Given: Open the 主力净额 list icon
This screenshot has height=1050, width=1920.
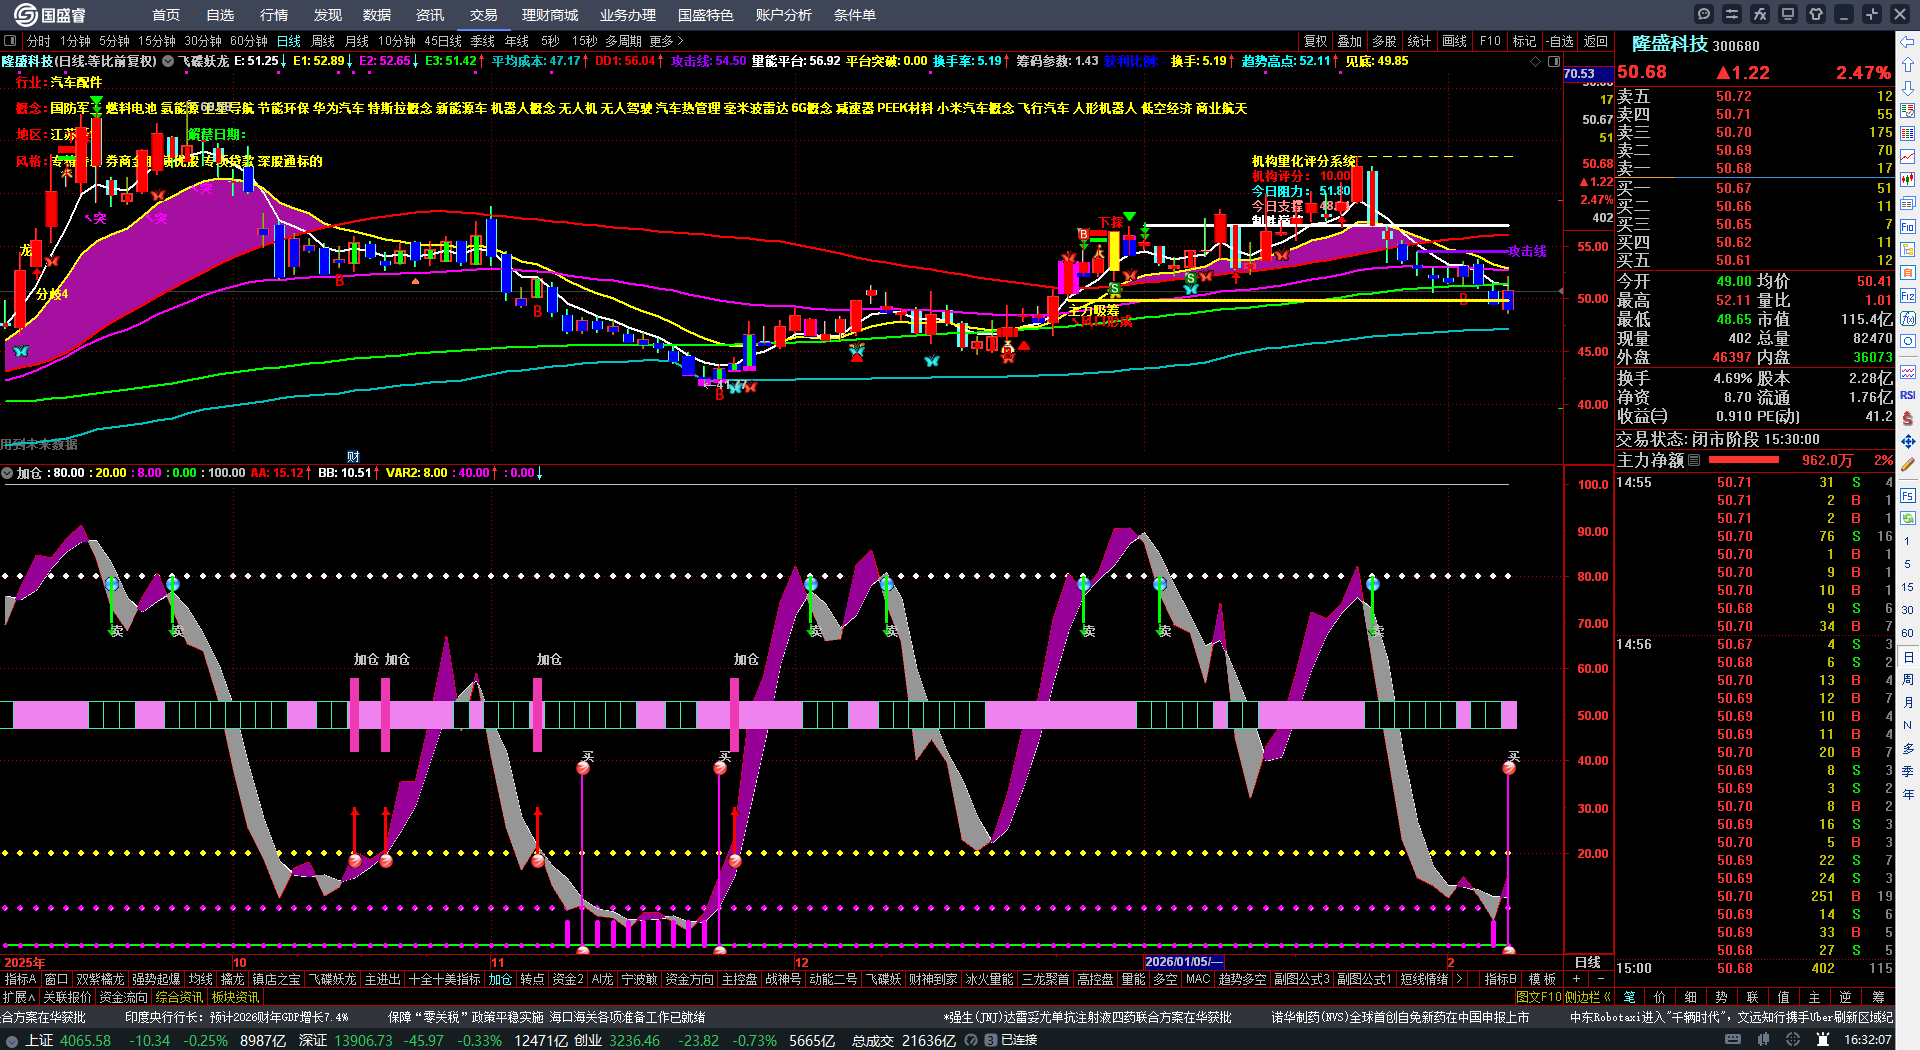Looking at the screenshot, I should [x=1694, y=460].
